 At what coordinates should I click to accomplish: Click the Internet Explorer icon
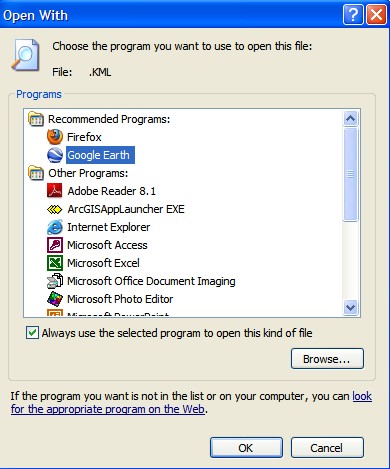[x=55, y=227]
